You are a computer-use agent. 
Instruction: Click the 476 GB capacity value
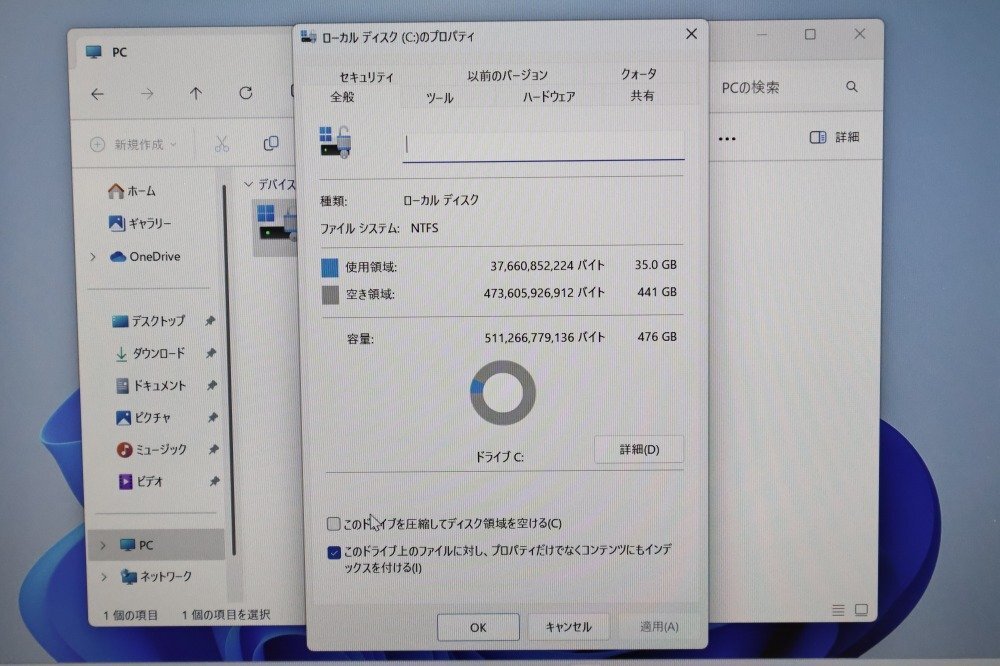click(x=657, y=337)
